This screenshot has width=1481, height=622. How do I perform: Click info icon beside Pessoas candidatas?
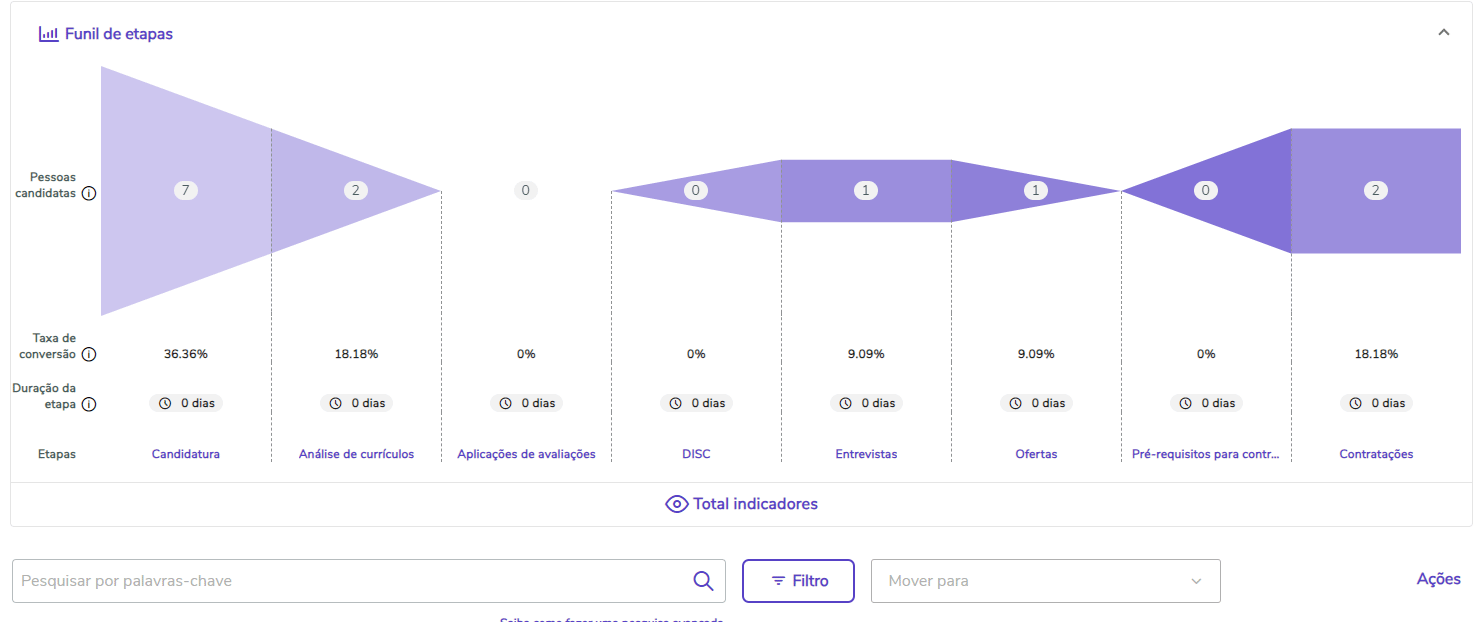pyautogui.click(x=89, y=194)
